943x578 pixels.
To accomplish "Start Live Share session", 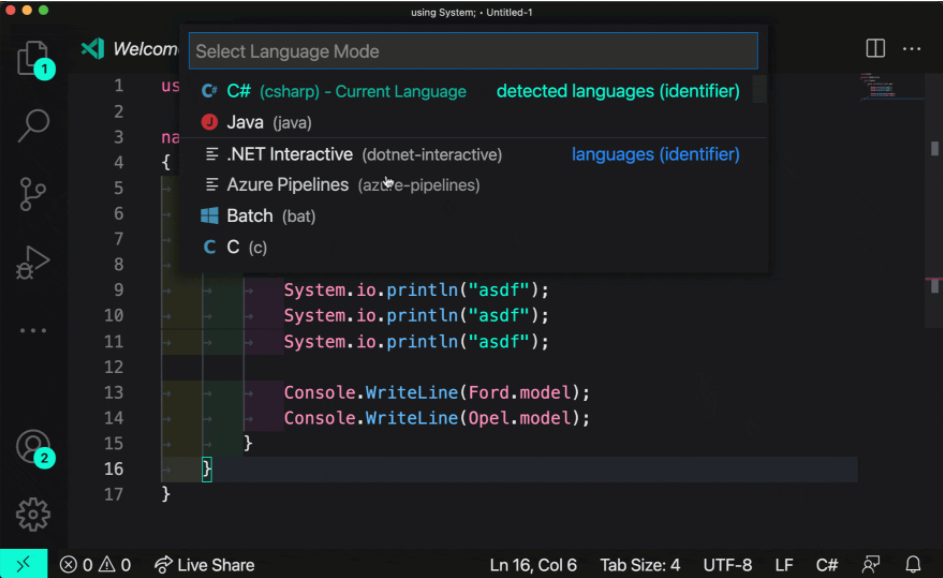I will click(204, 565).
